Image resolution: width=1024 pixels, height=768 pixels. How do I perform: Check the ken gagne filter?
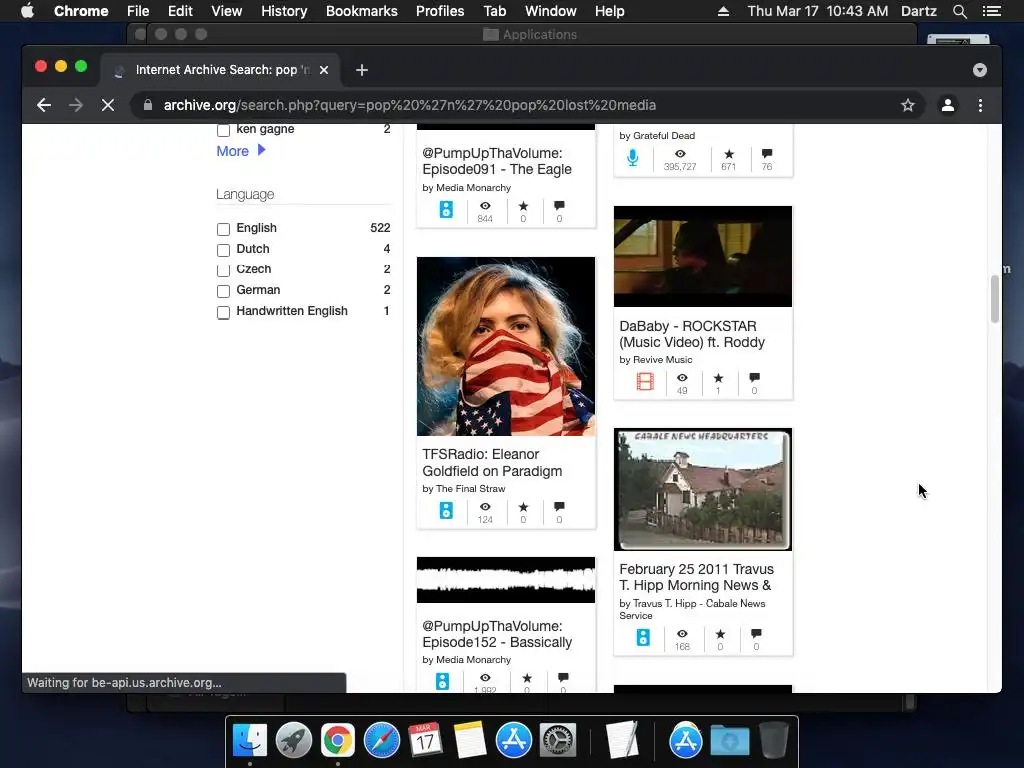click(223, 130)
